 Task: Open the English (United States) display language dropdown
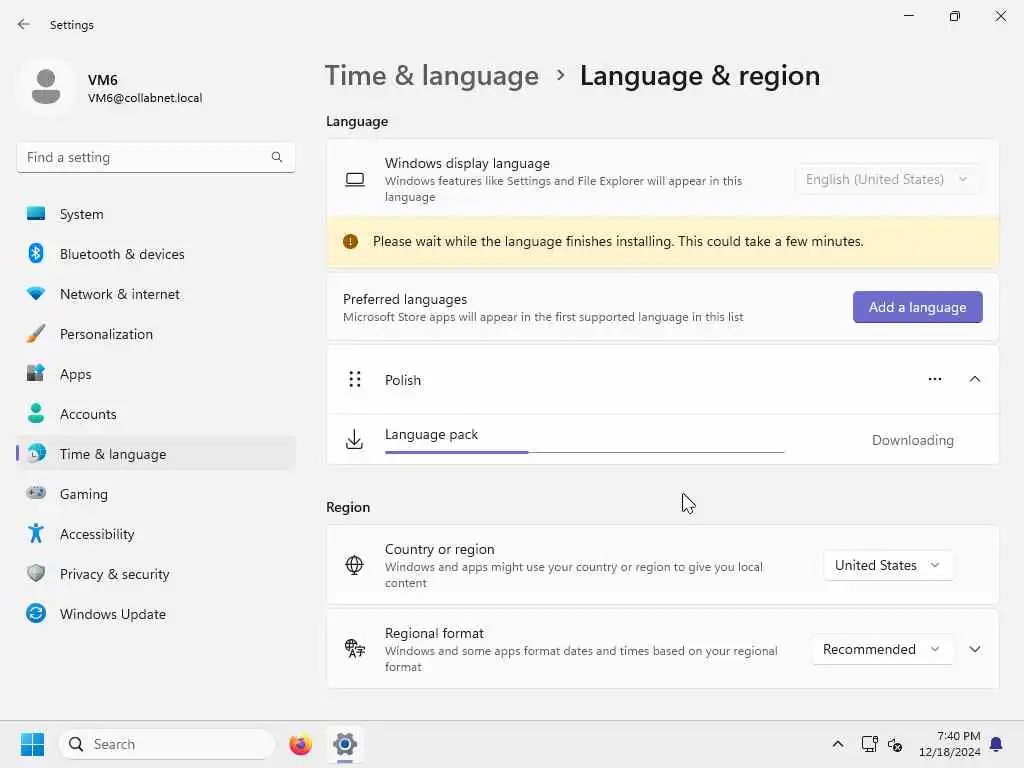888,180
